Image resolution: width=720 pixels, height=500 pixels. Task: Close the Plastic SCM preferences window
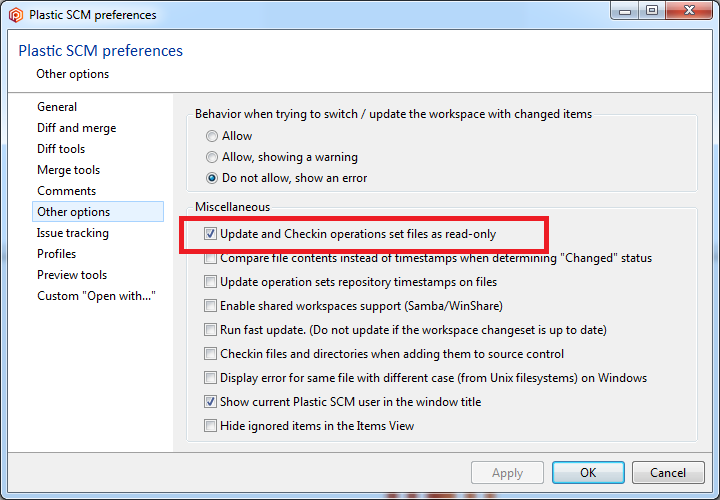tap(688, 11)
